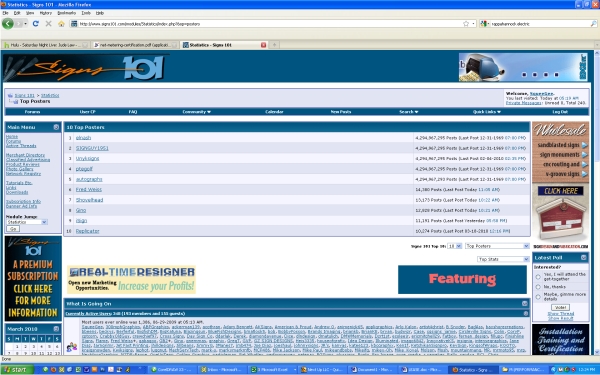Go to the Firefox home page icon
Image resolution: width=600 pixels, height=375 pixels.
click(x=61, y=24)
